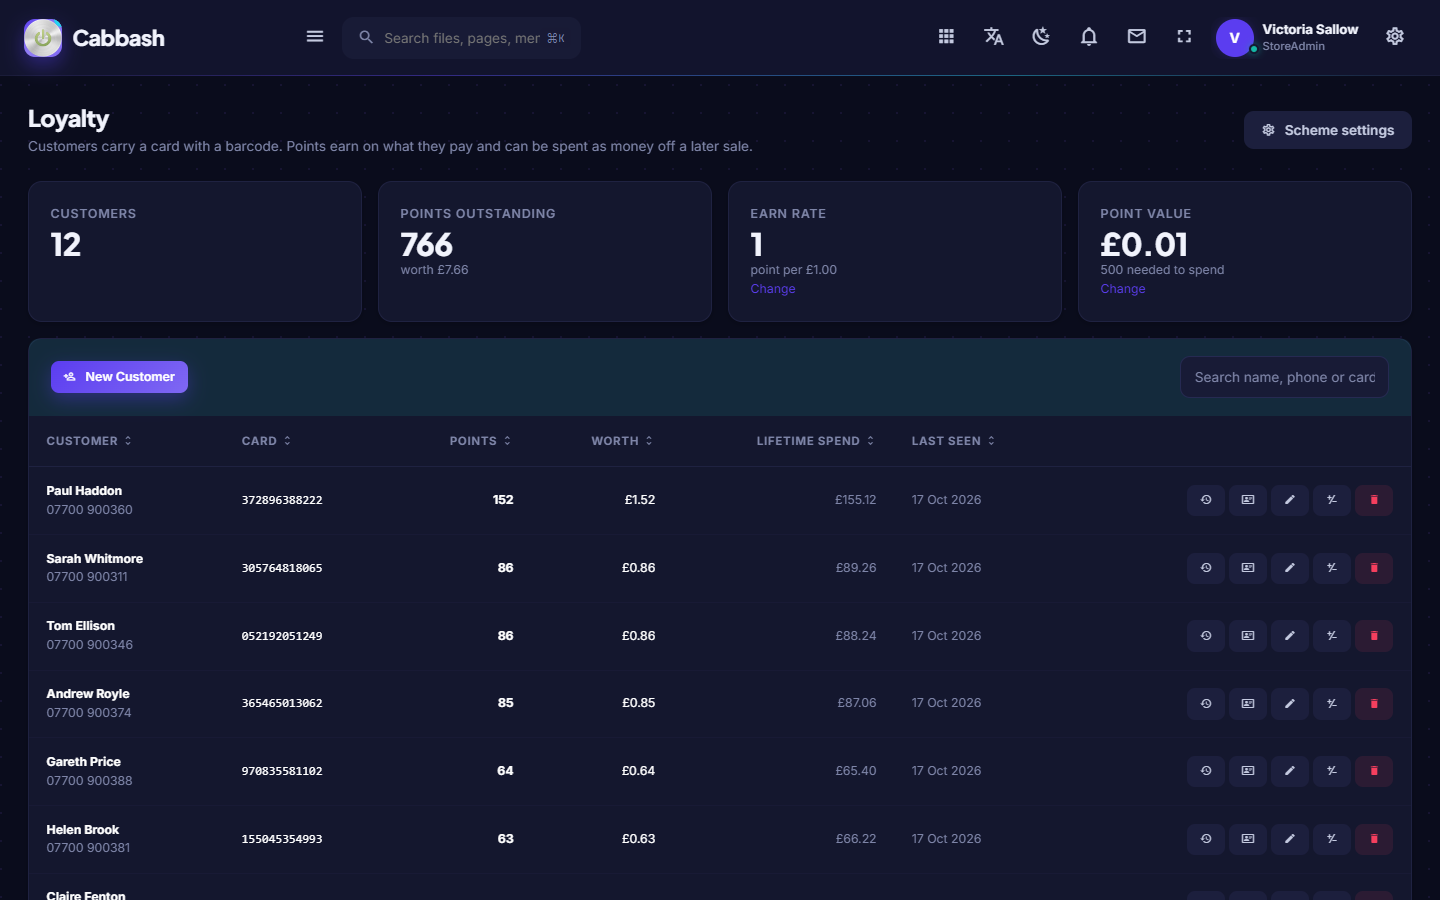Delete customer Gareth Price
This screenshot has width=1440, height=900.
(x=1374, y=771)
